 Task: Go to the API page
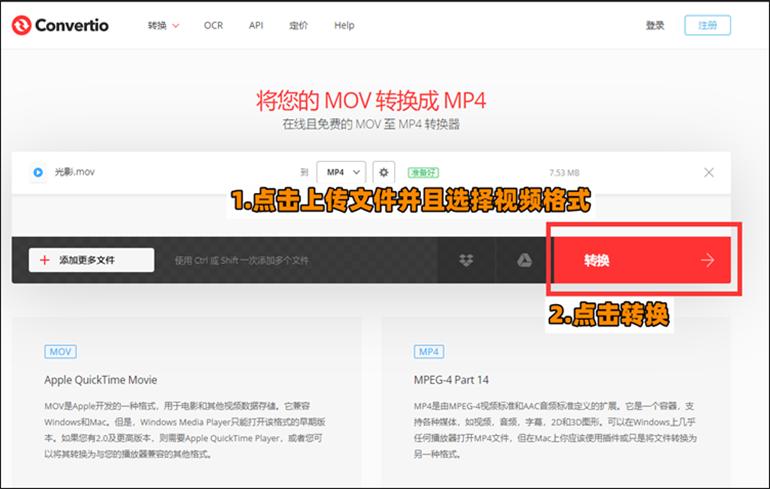[256, 26]
